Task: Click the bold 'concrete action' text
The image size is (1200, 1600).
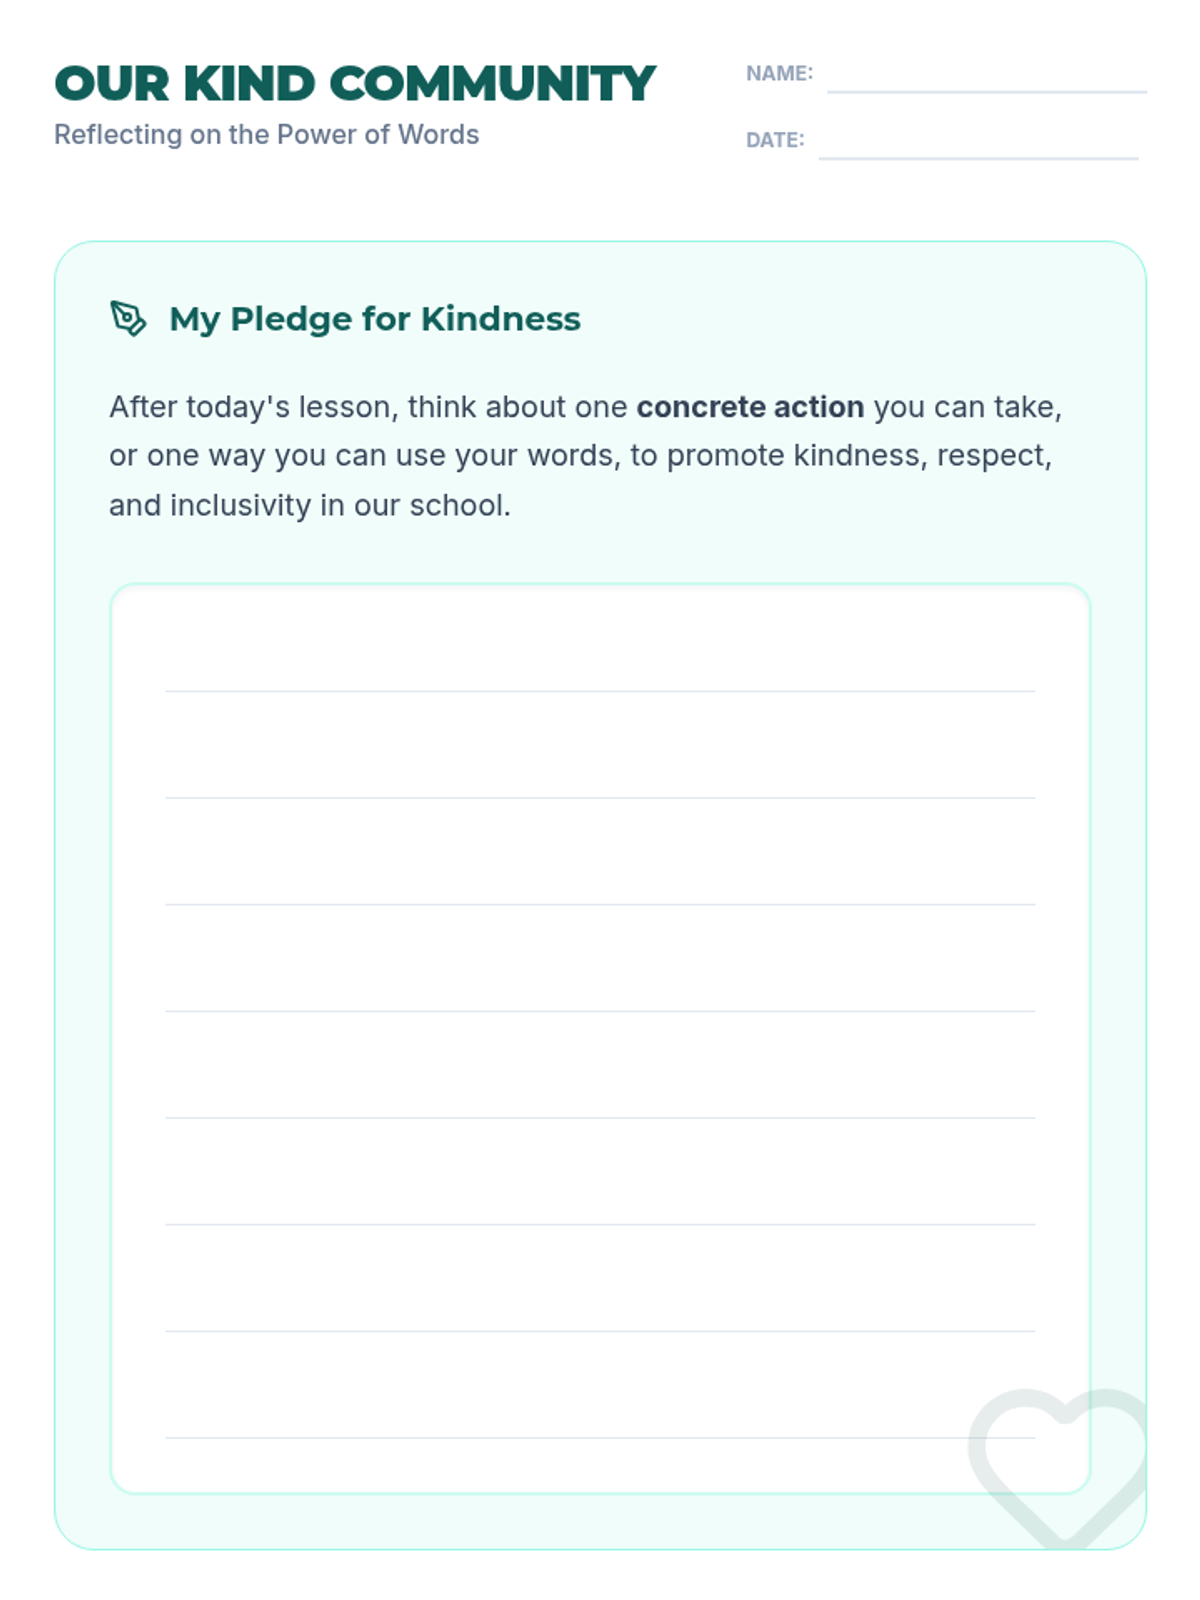Action: [x=750, y=407]
